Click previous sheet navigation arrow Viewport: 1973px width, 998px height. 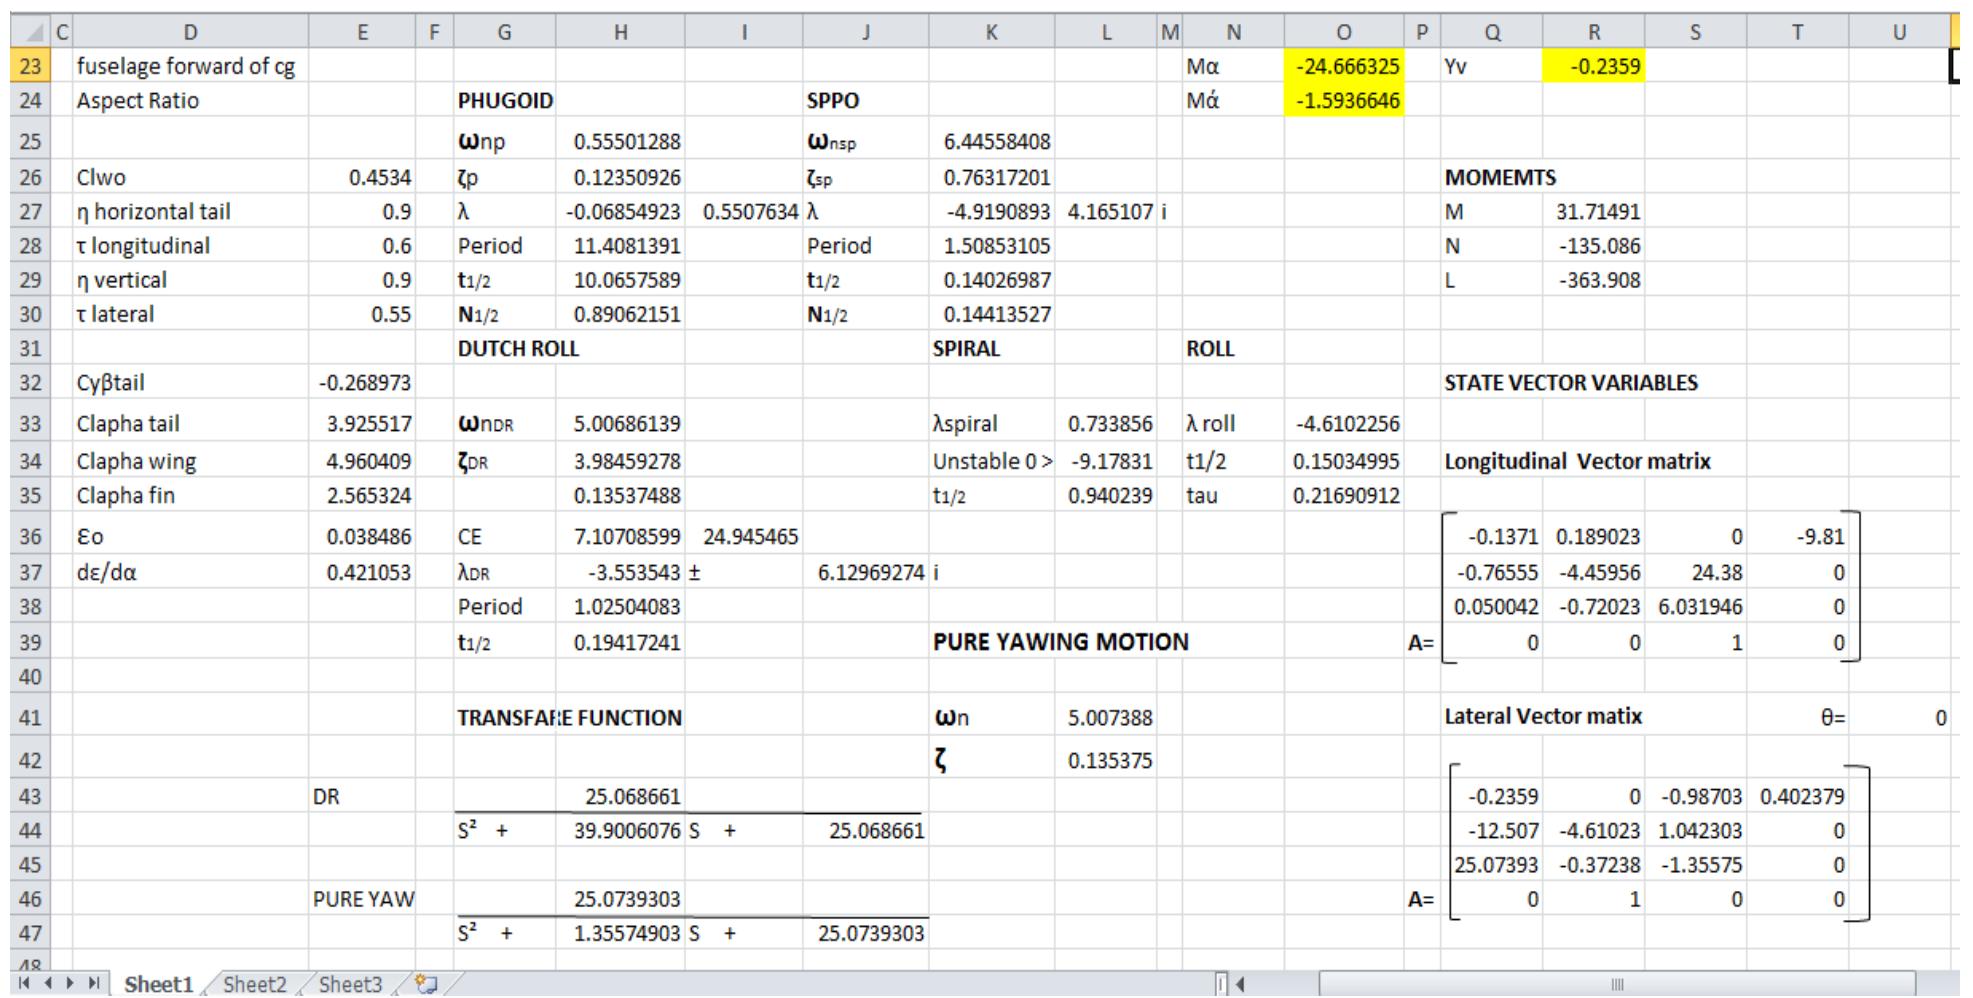click(x=49, y=984)
